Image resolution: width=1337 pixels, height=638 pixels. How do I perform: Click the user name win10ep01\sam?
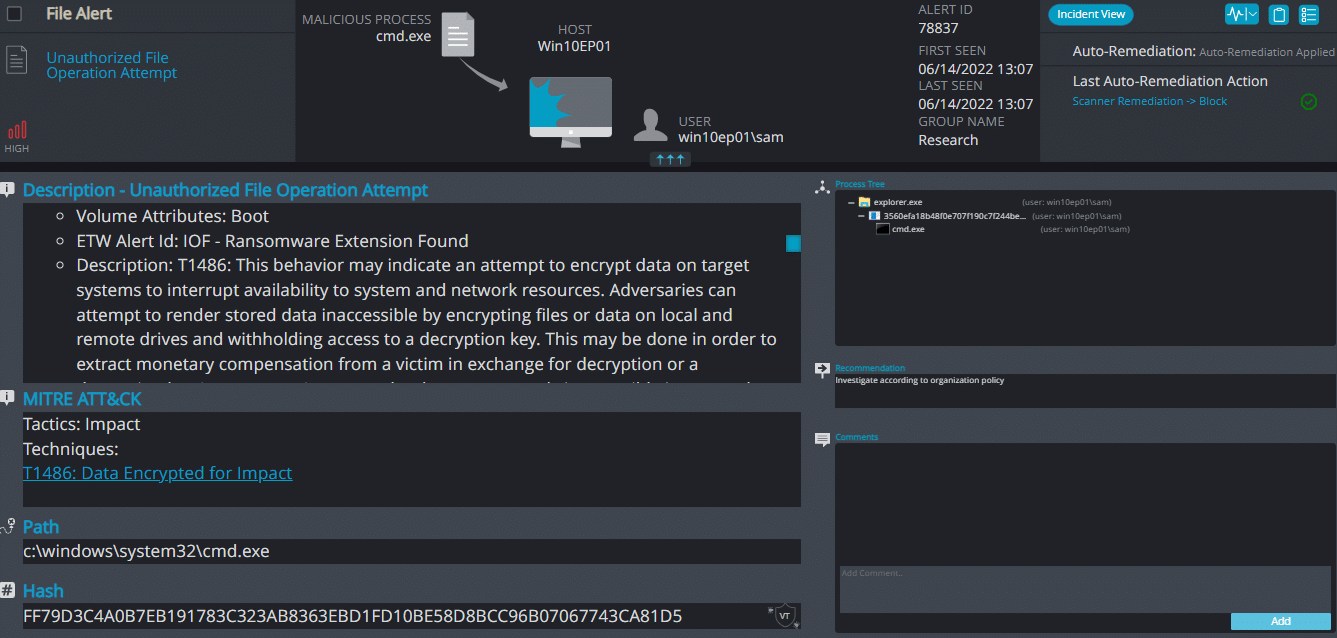pyautogui.click(x=731, y=137)
